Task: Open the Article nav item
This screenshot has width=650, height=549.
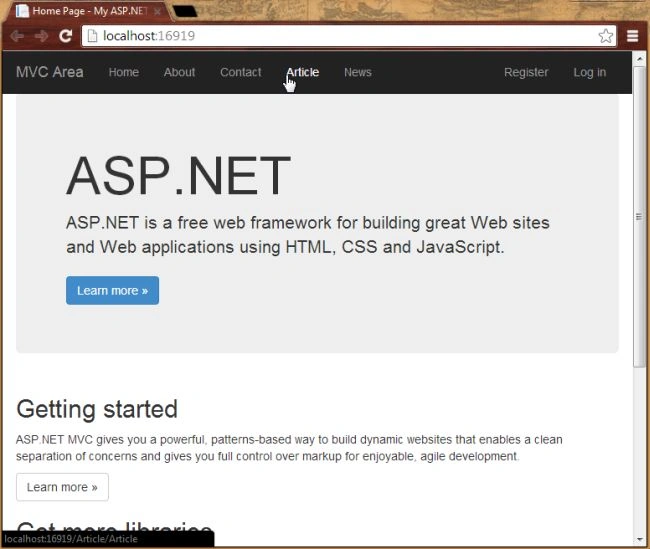Action: tap(303, 72)
